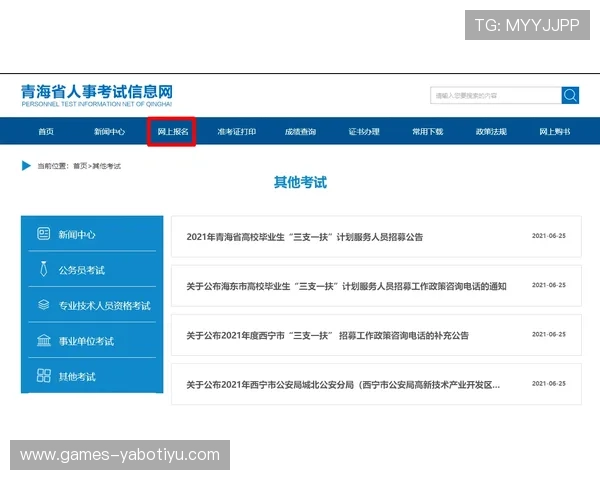The height and width of the screenshot is (480, 600).
Task: Select 事业单位考试 in the left sidebar
Action: [86, 341]
